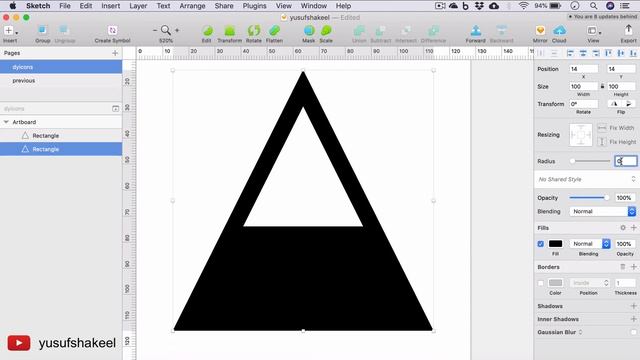Click the Mask tool icon

click(309, 30)
